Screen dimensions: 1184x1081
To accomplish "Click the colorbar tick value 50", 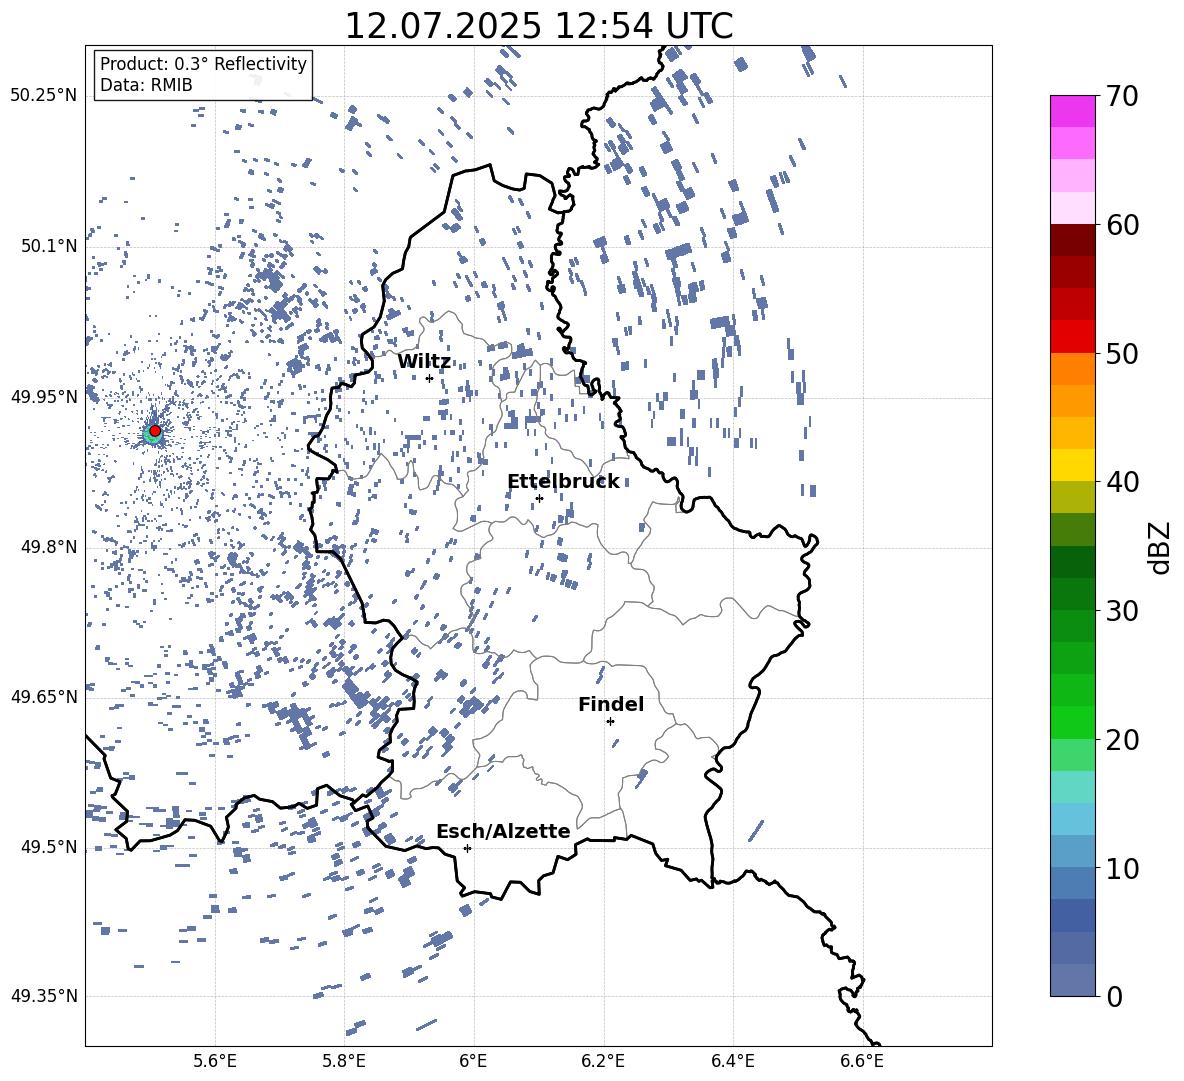I will [x=1122, y=353].
